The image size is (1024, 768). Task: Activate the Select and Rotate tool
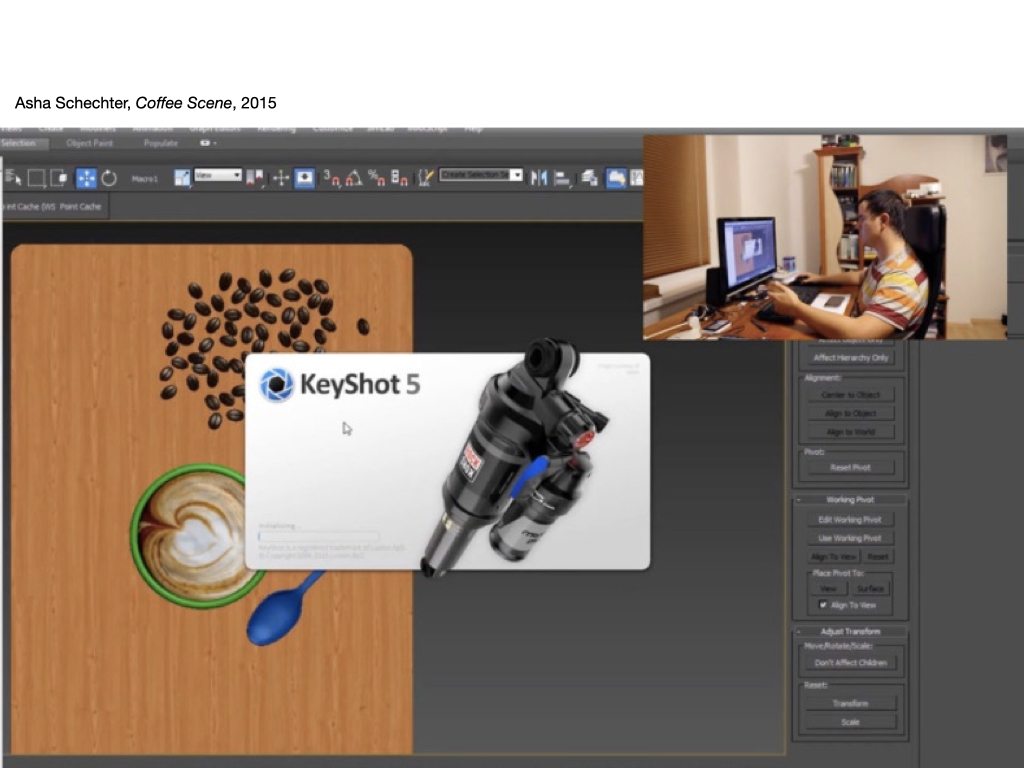[109, 178]
